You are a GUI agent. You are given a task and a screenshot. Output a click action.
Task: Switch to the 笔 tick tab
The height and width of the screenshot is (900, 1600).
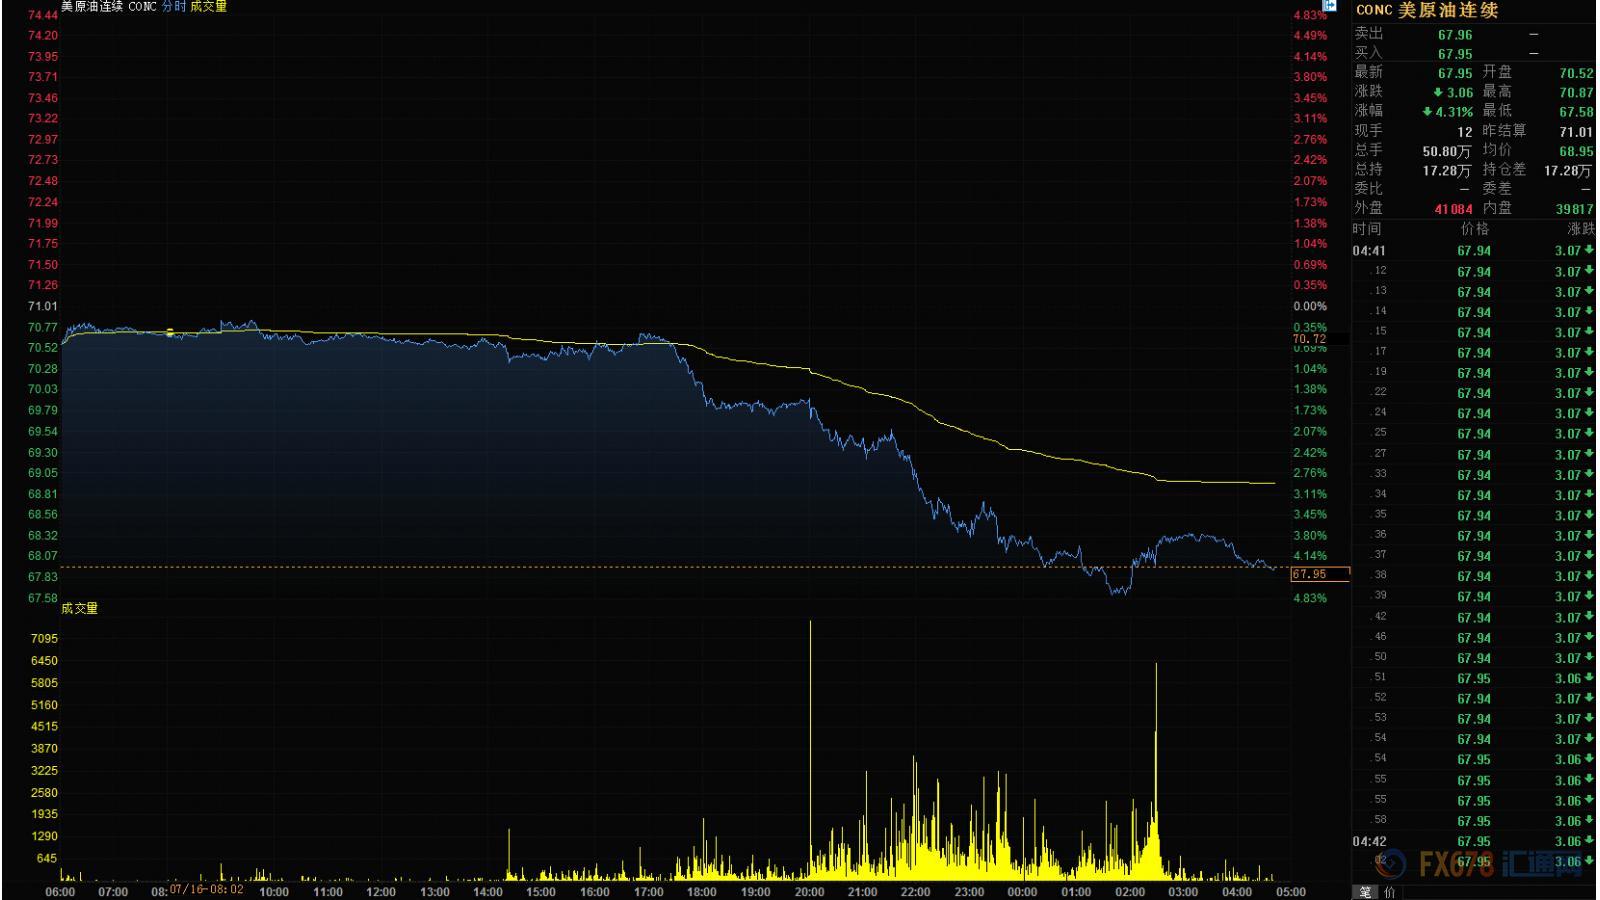pyautogui.click(x=1365, y=892)
